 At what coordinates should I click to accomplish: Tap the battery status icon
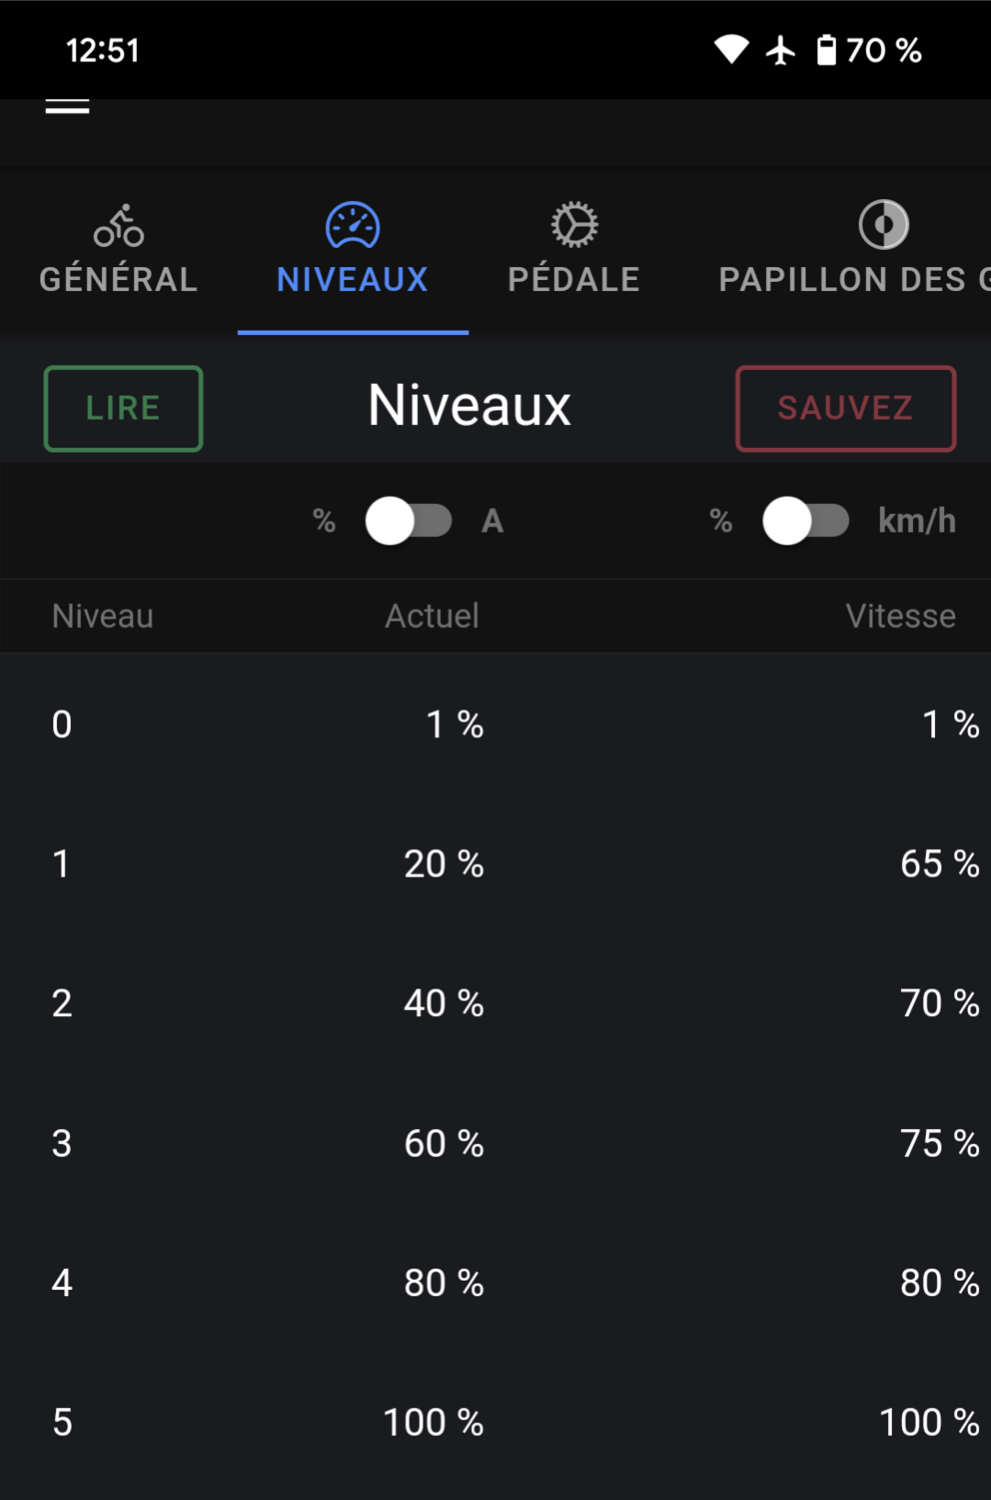click(x=826, y=50)
